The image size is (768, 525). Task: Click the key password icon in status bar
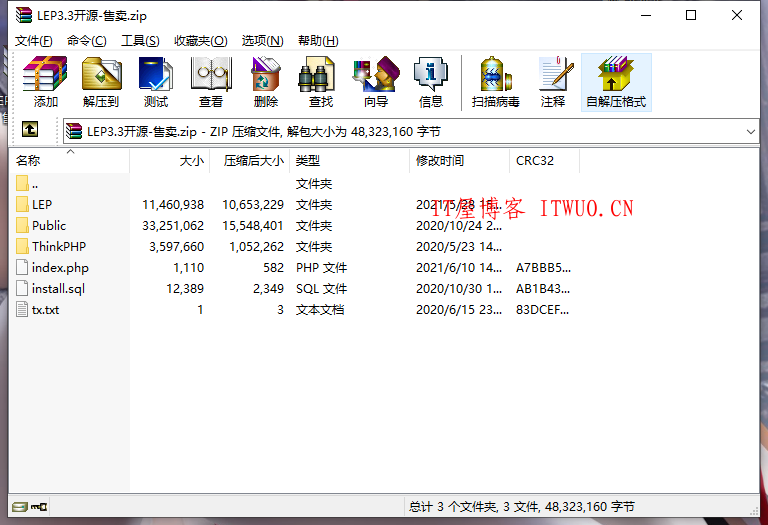tap(39, 507)
